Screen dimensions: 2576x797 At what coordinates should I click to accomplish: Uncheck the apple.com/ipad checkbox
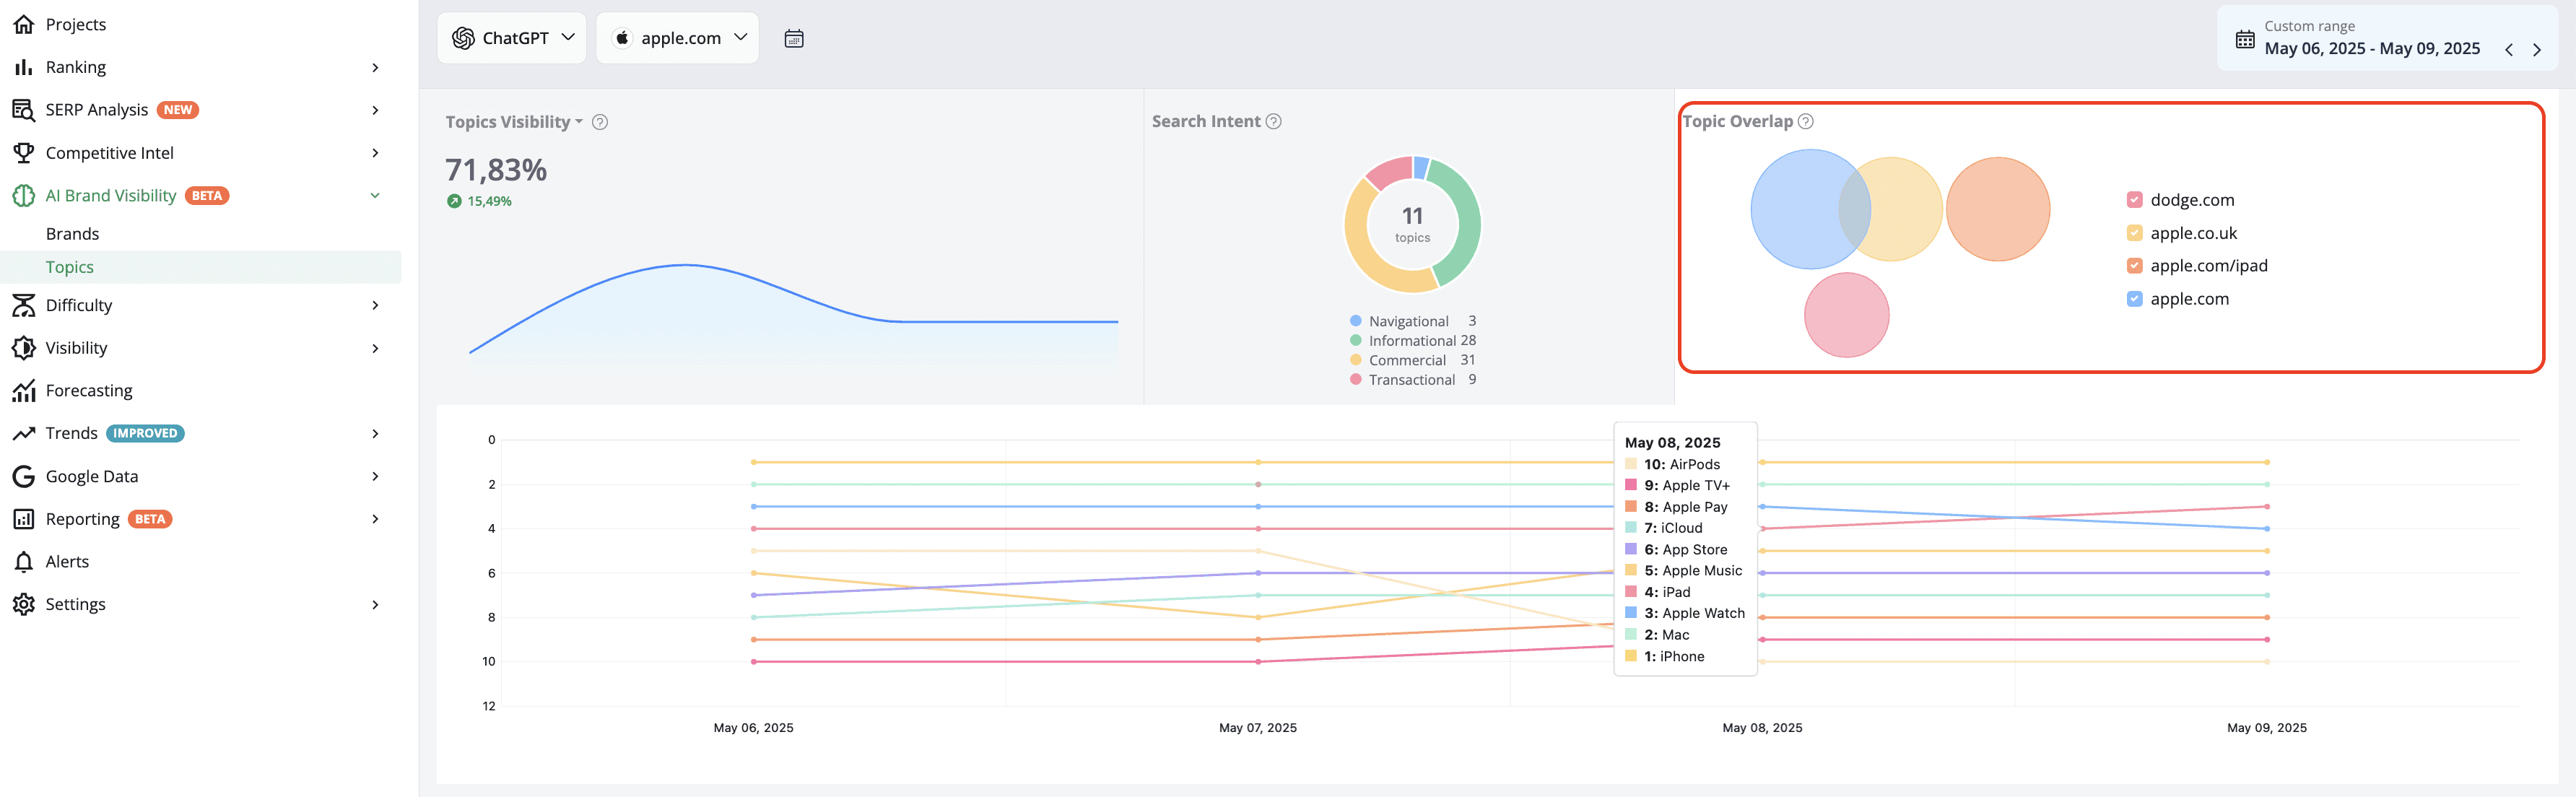click(x=2134, y=266)
